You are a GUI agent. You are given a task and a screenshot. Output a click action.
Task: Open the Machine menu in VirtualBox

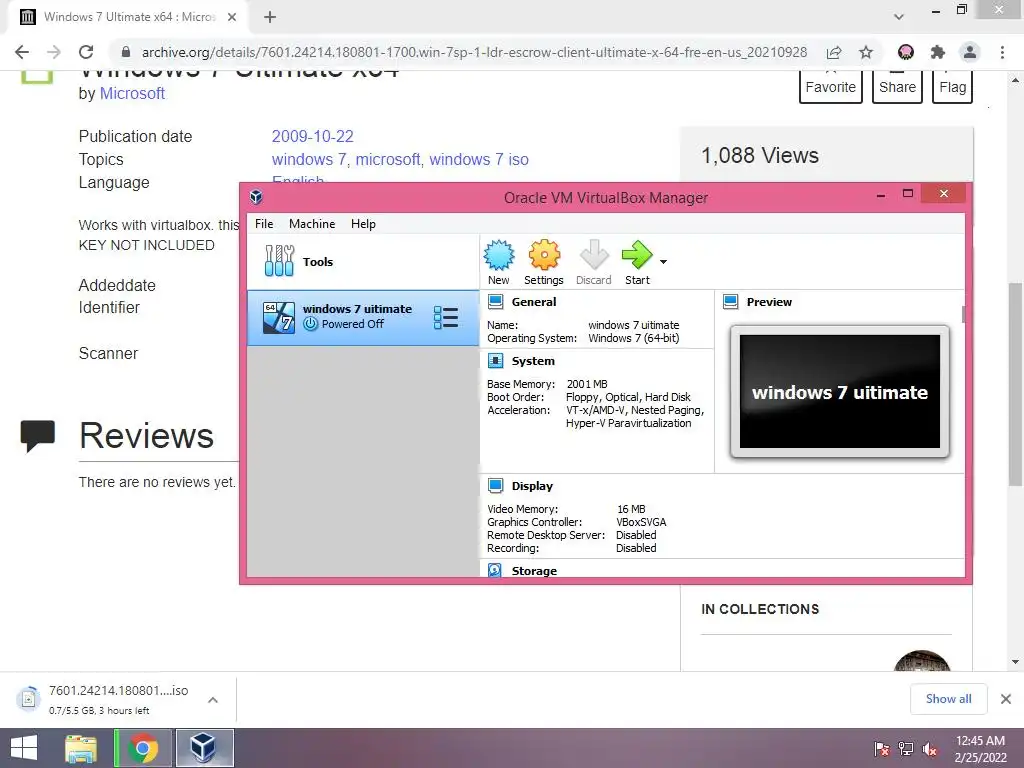312,224
